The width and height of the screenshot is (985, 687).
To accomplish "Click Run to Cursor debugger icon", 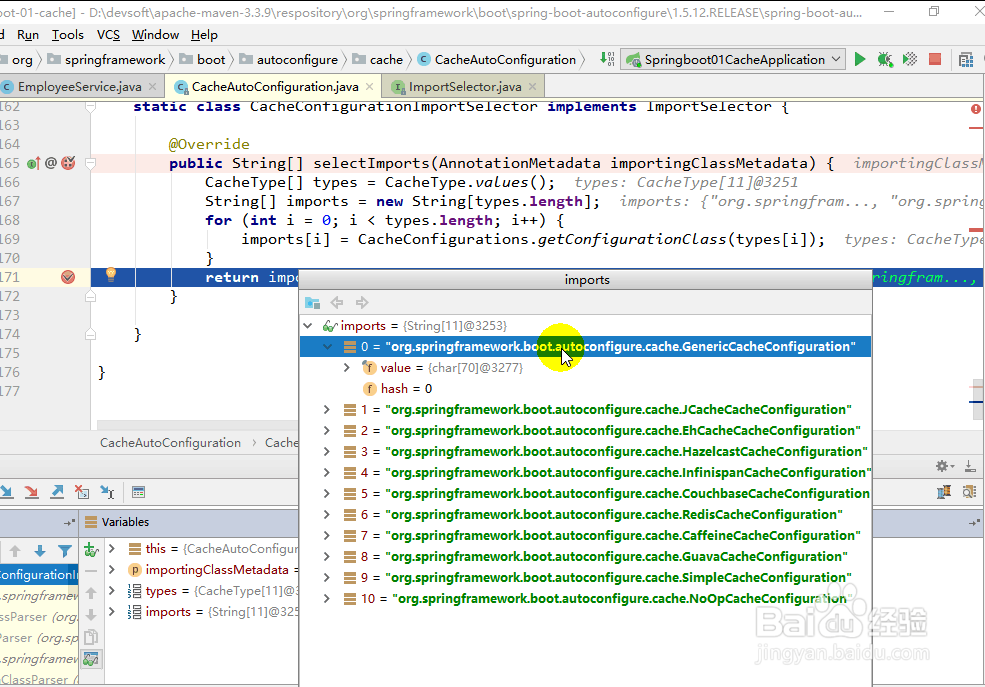I will 107,492.
